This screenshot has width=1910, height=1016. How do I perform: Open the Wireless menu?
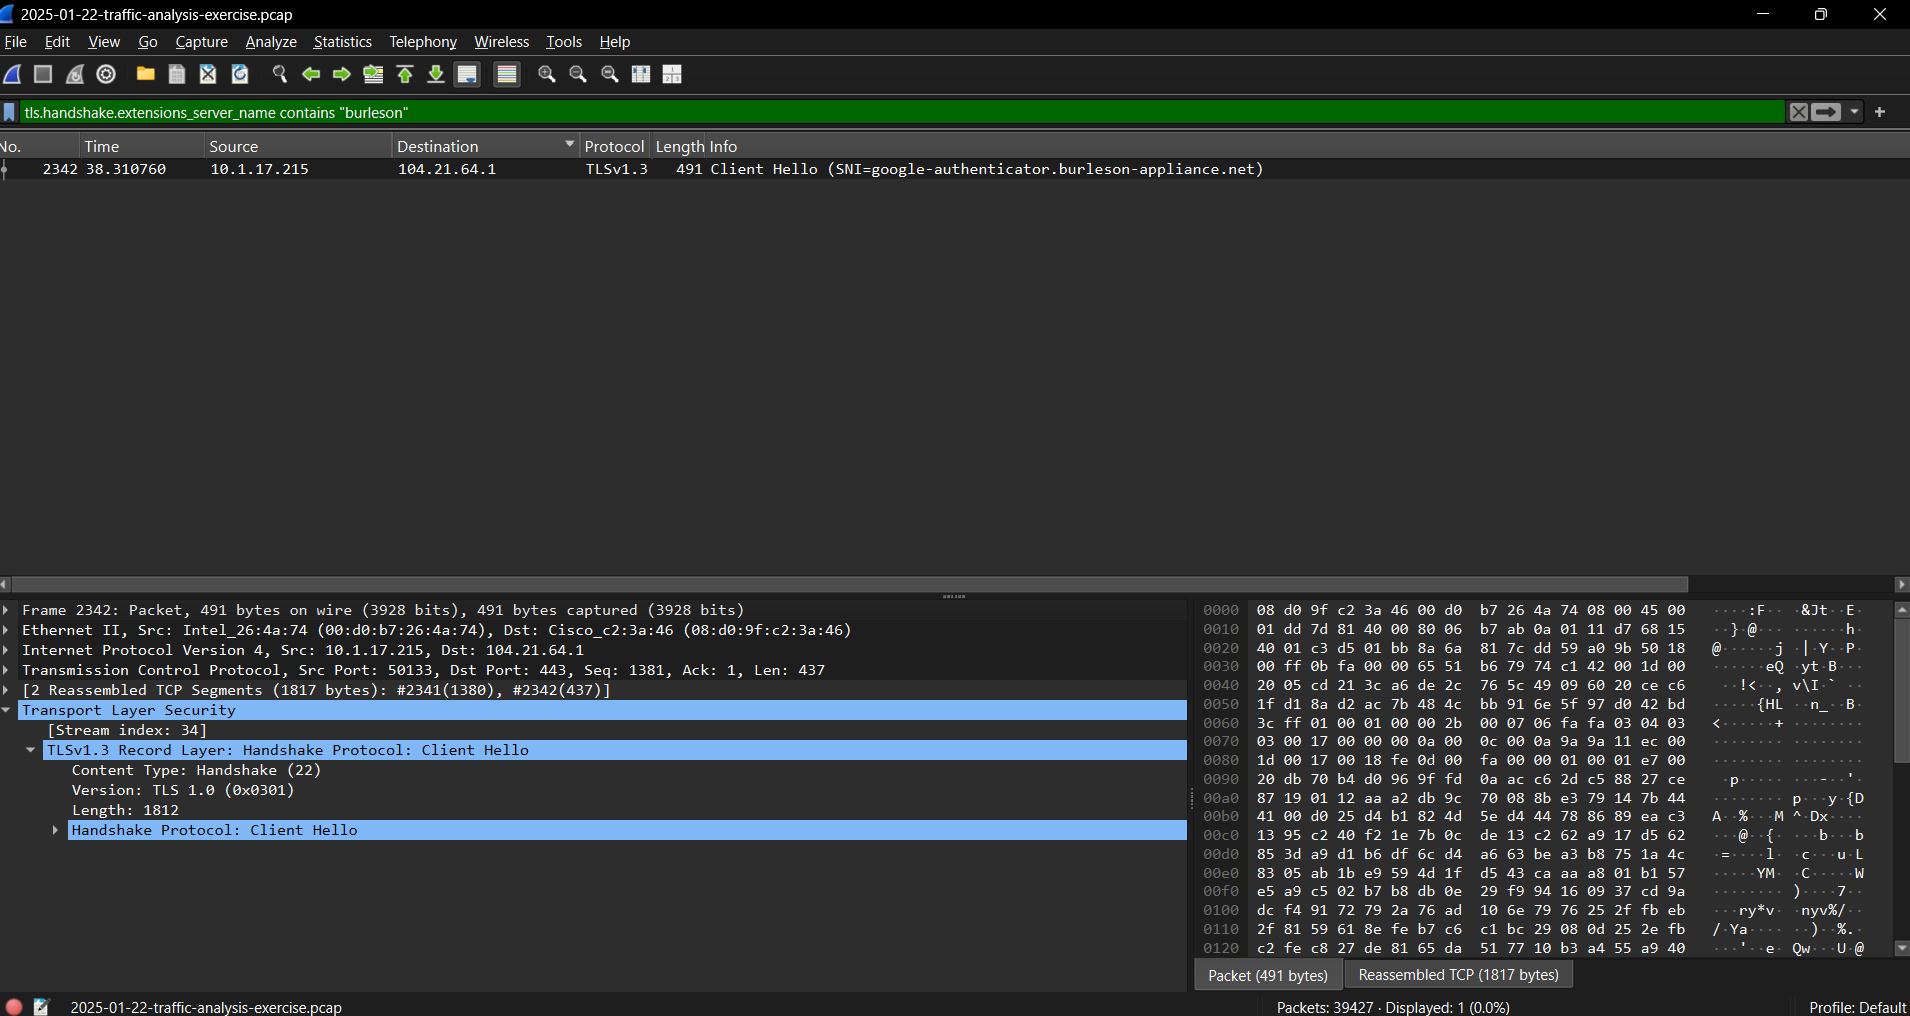502,42
